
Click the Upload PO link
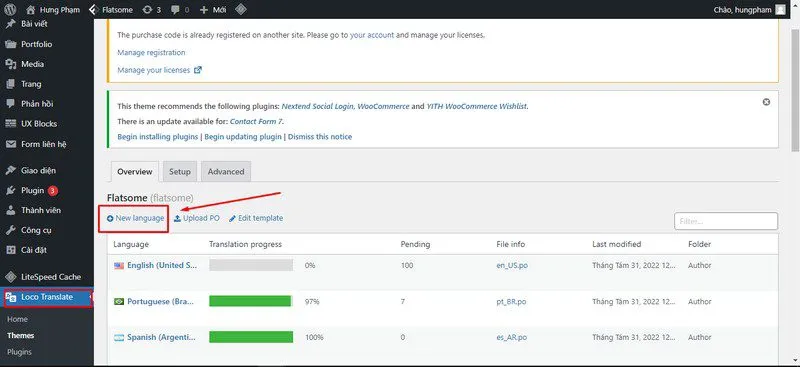click(x=197, y=218)
